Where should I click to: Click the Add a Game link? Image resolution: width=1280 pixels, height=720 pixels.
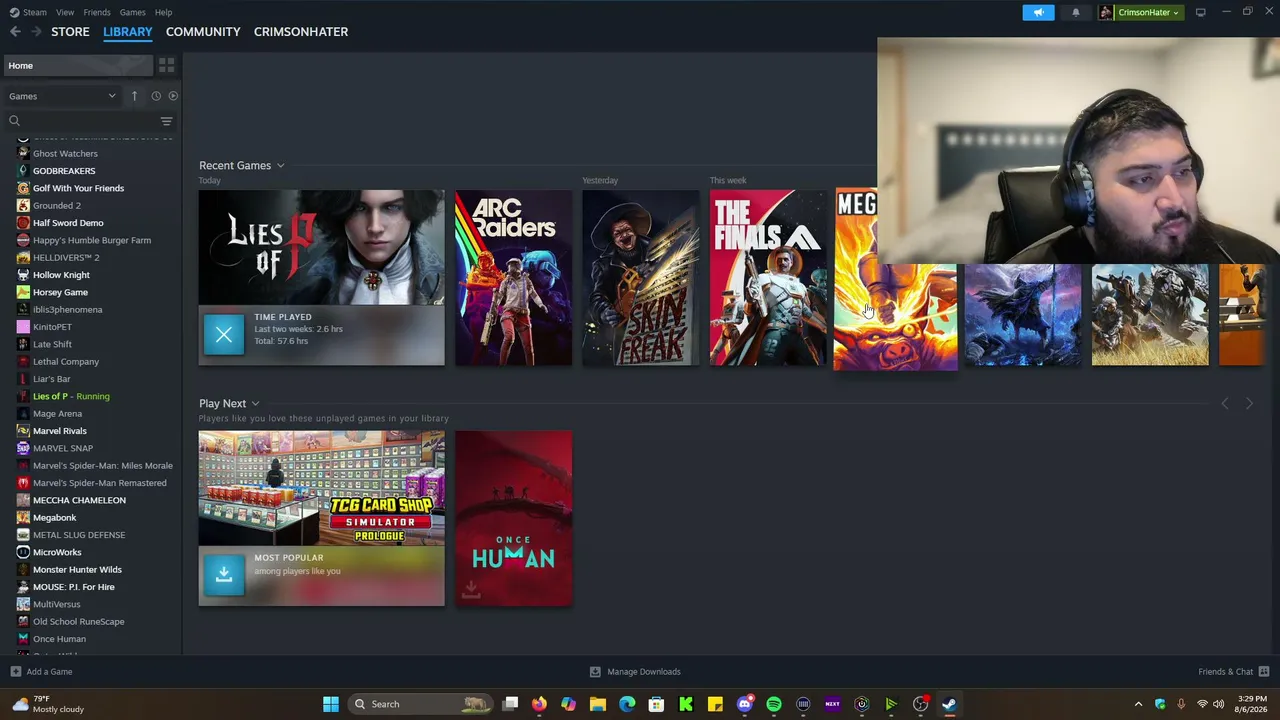click(49, 672)
